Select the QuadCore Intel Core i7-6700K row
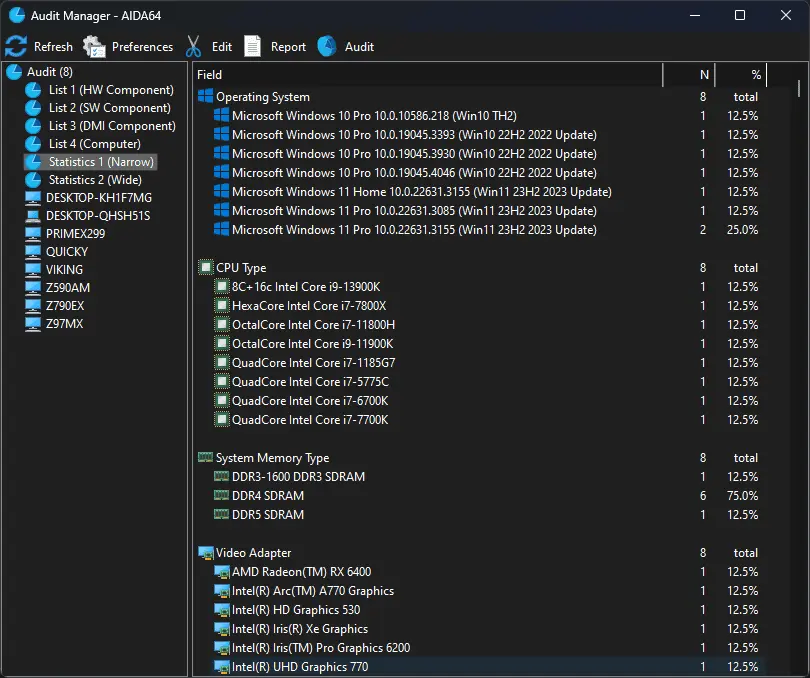The height and width of the screenshot is (678, 810). click(478, 400)
